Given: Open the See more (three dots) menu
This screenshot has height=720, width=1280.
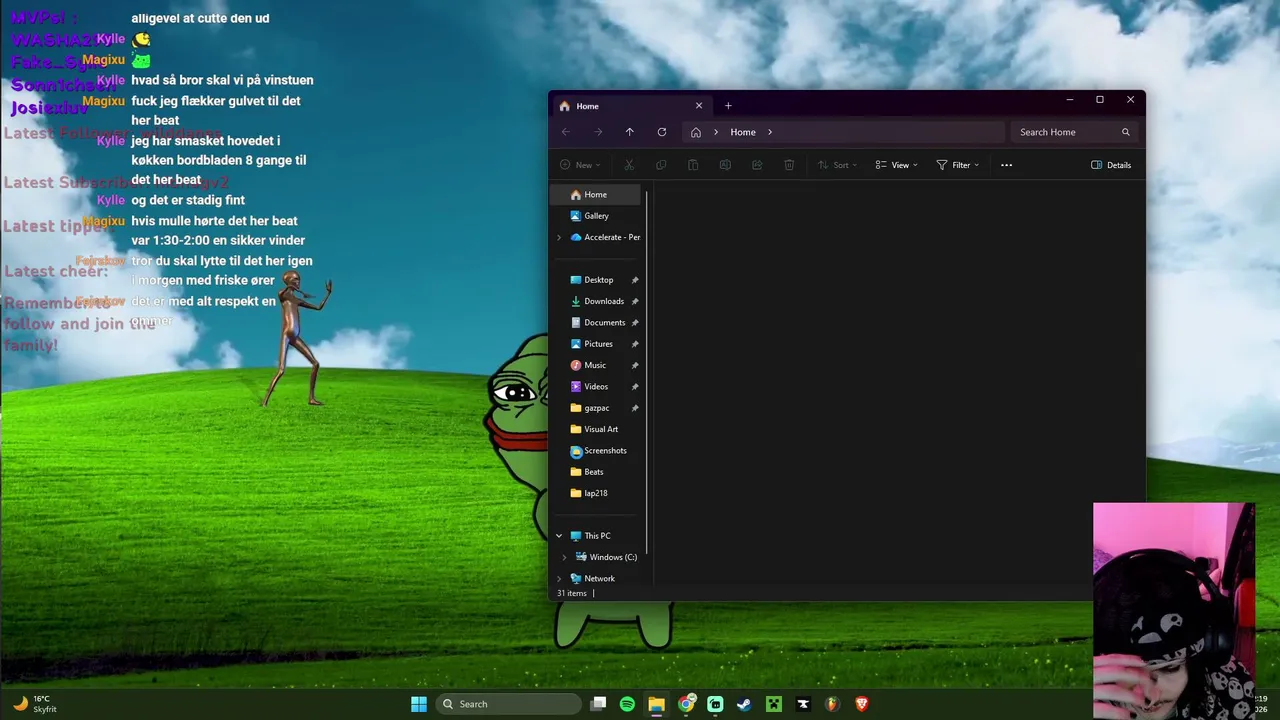Looking at the screenshot, I should coord(1006,165).
